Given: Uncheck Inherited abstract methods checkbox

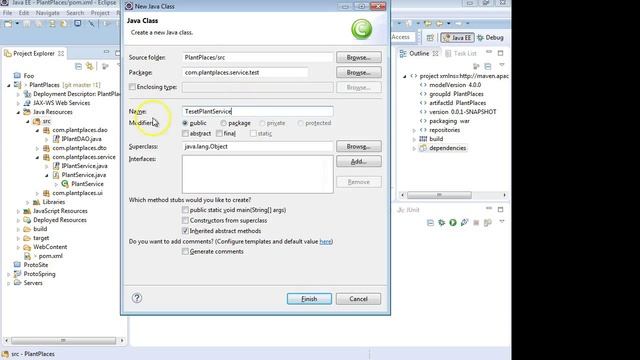Looking at the screenshot, I should (x=185, y=231).
